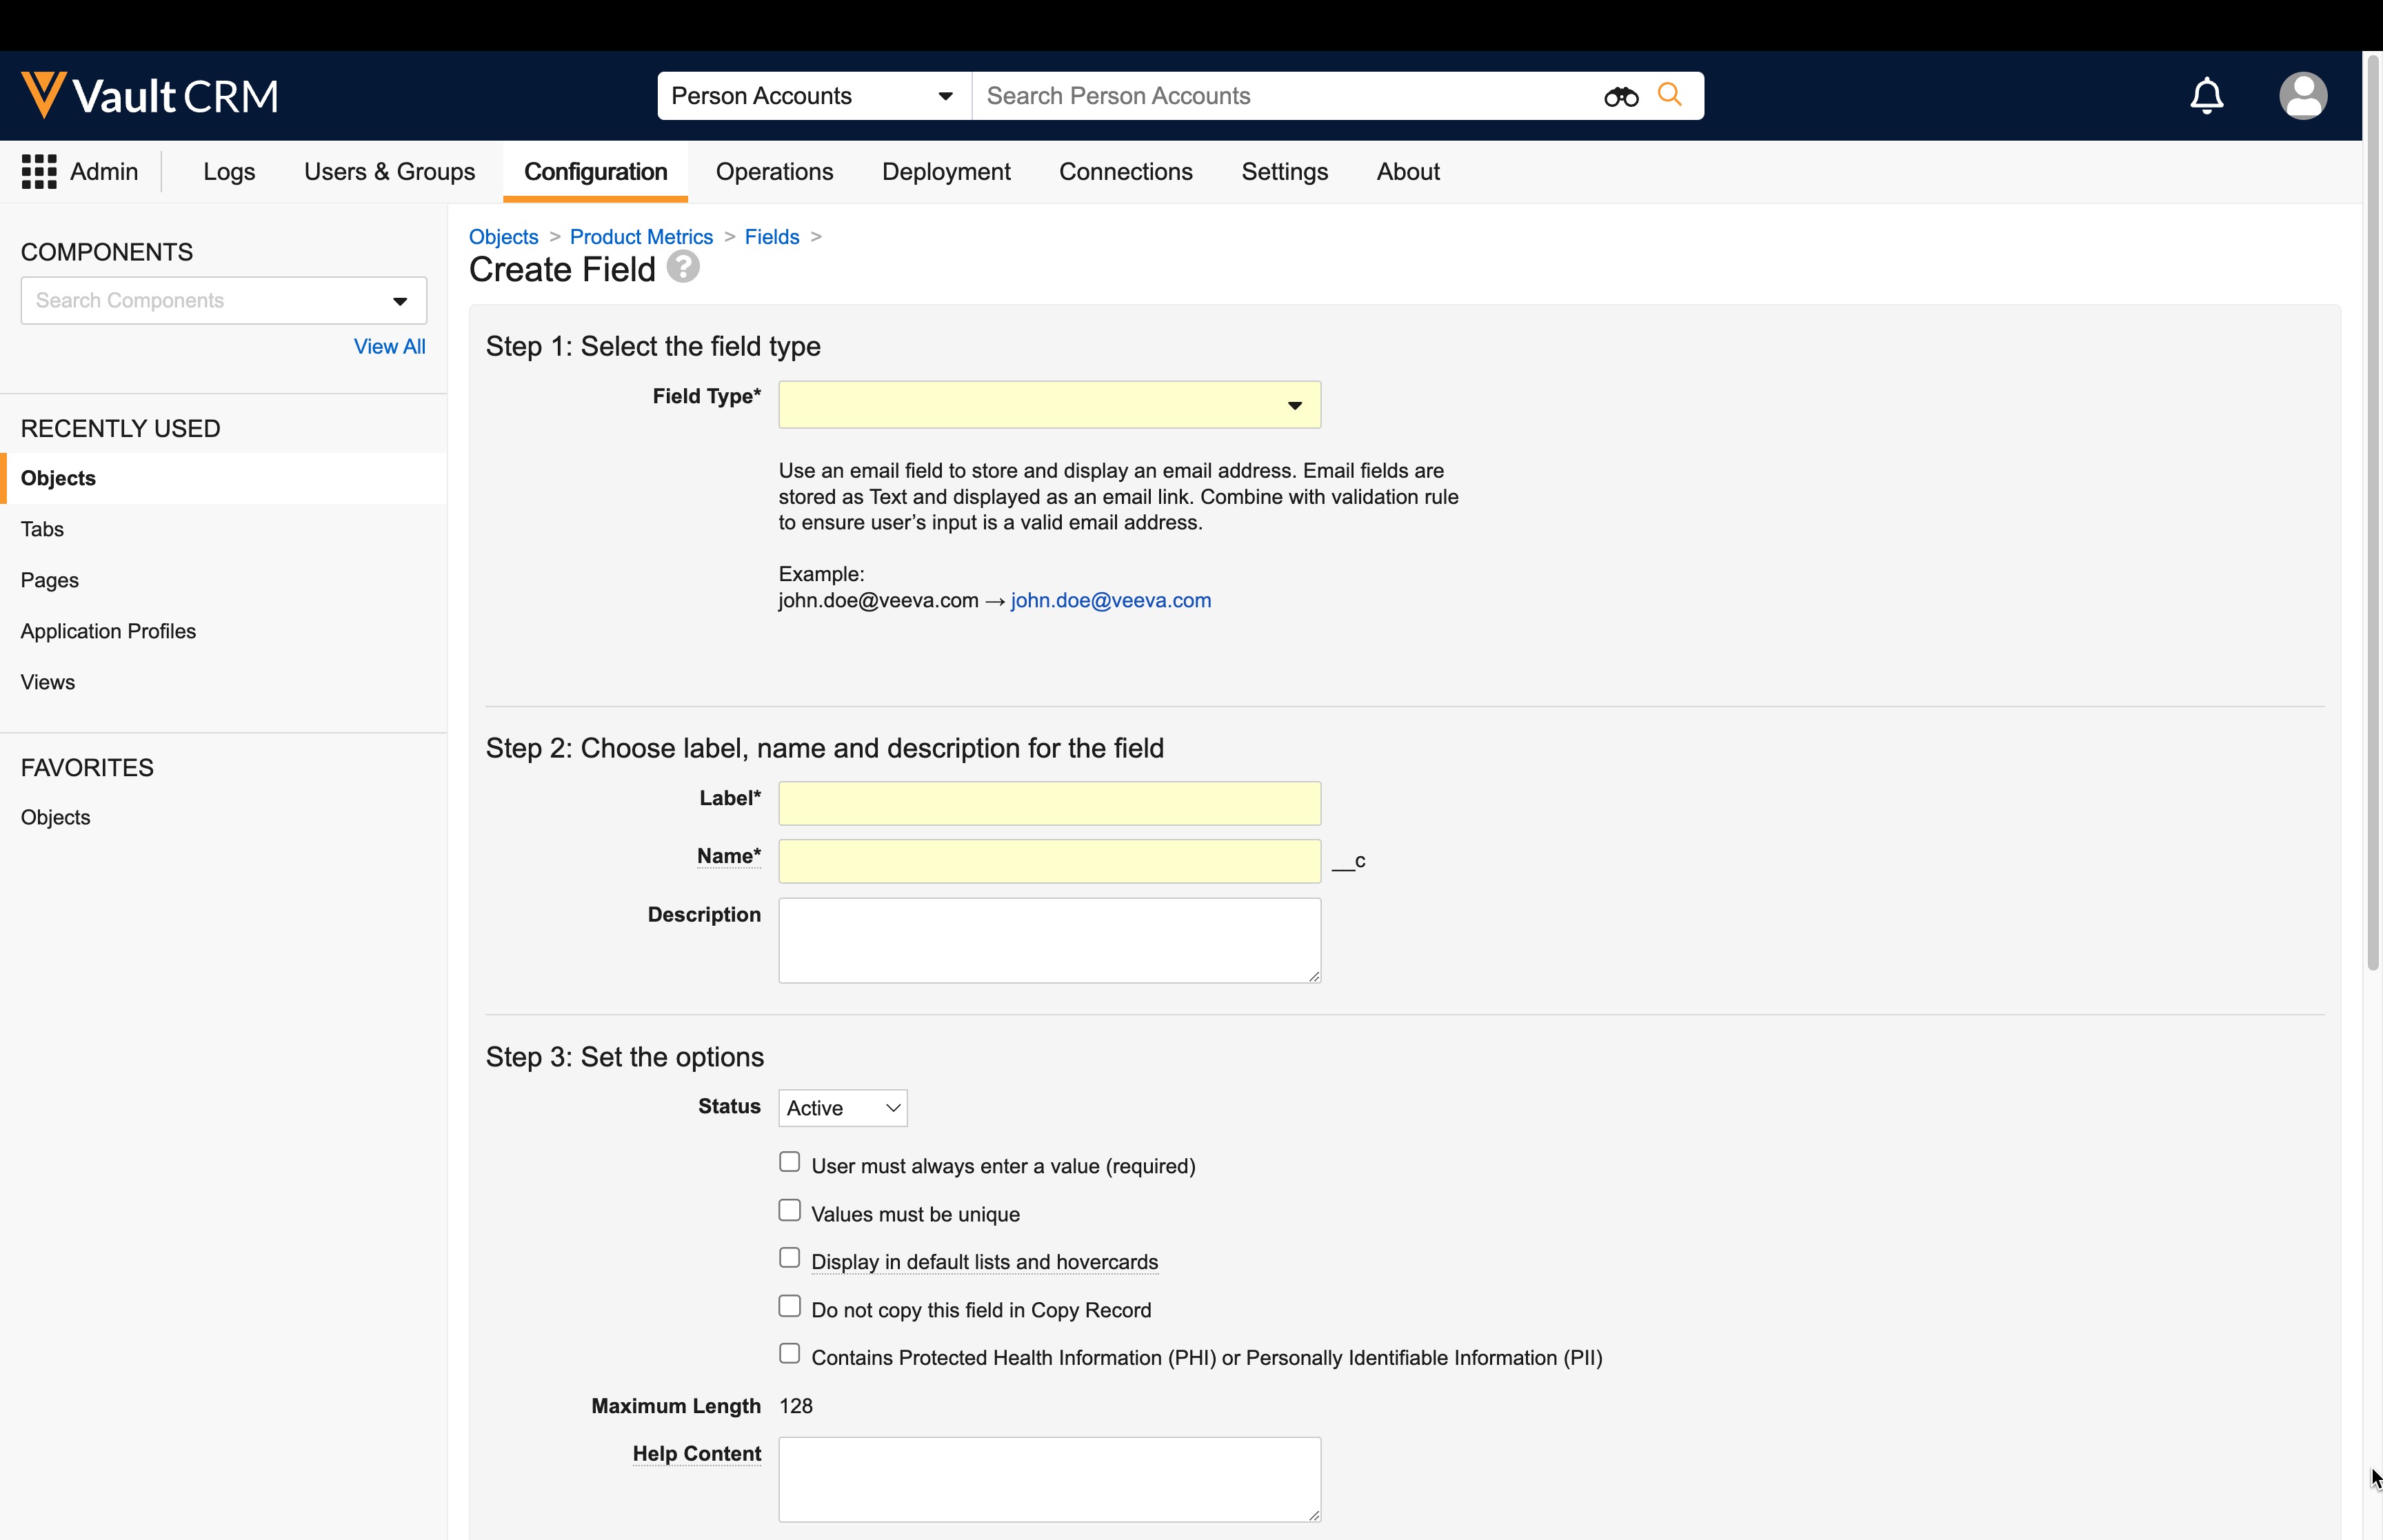Switch to the Operations tab
Screen dimensions: 2383x1540
tap(774, 172)
